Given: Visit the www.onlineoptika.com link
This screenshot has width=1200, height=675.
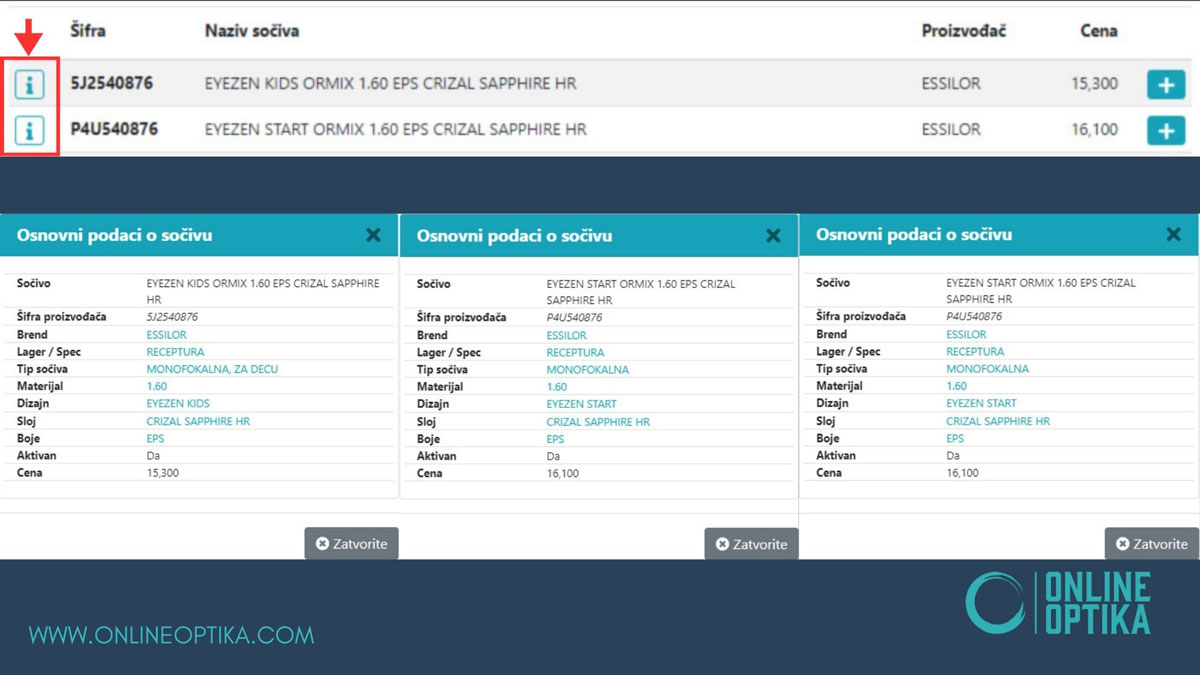Looking at the screenshot, I should tap(171, 635).
